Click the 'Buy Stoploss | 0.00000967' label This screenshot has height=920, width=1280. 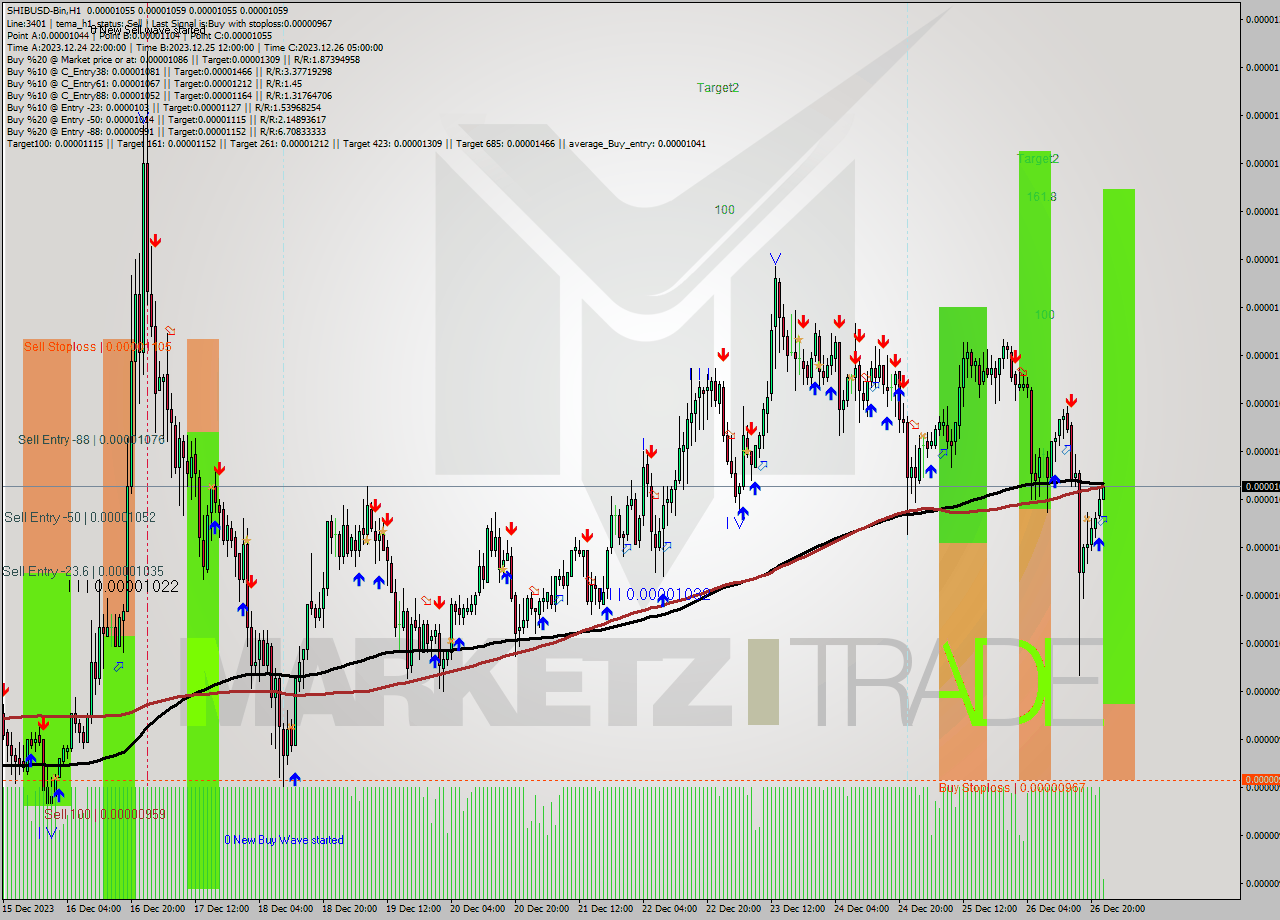pos(1012,788)
